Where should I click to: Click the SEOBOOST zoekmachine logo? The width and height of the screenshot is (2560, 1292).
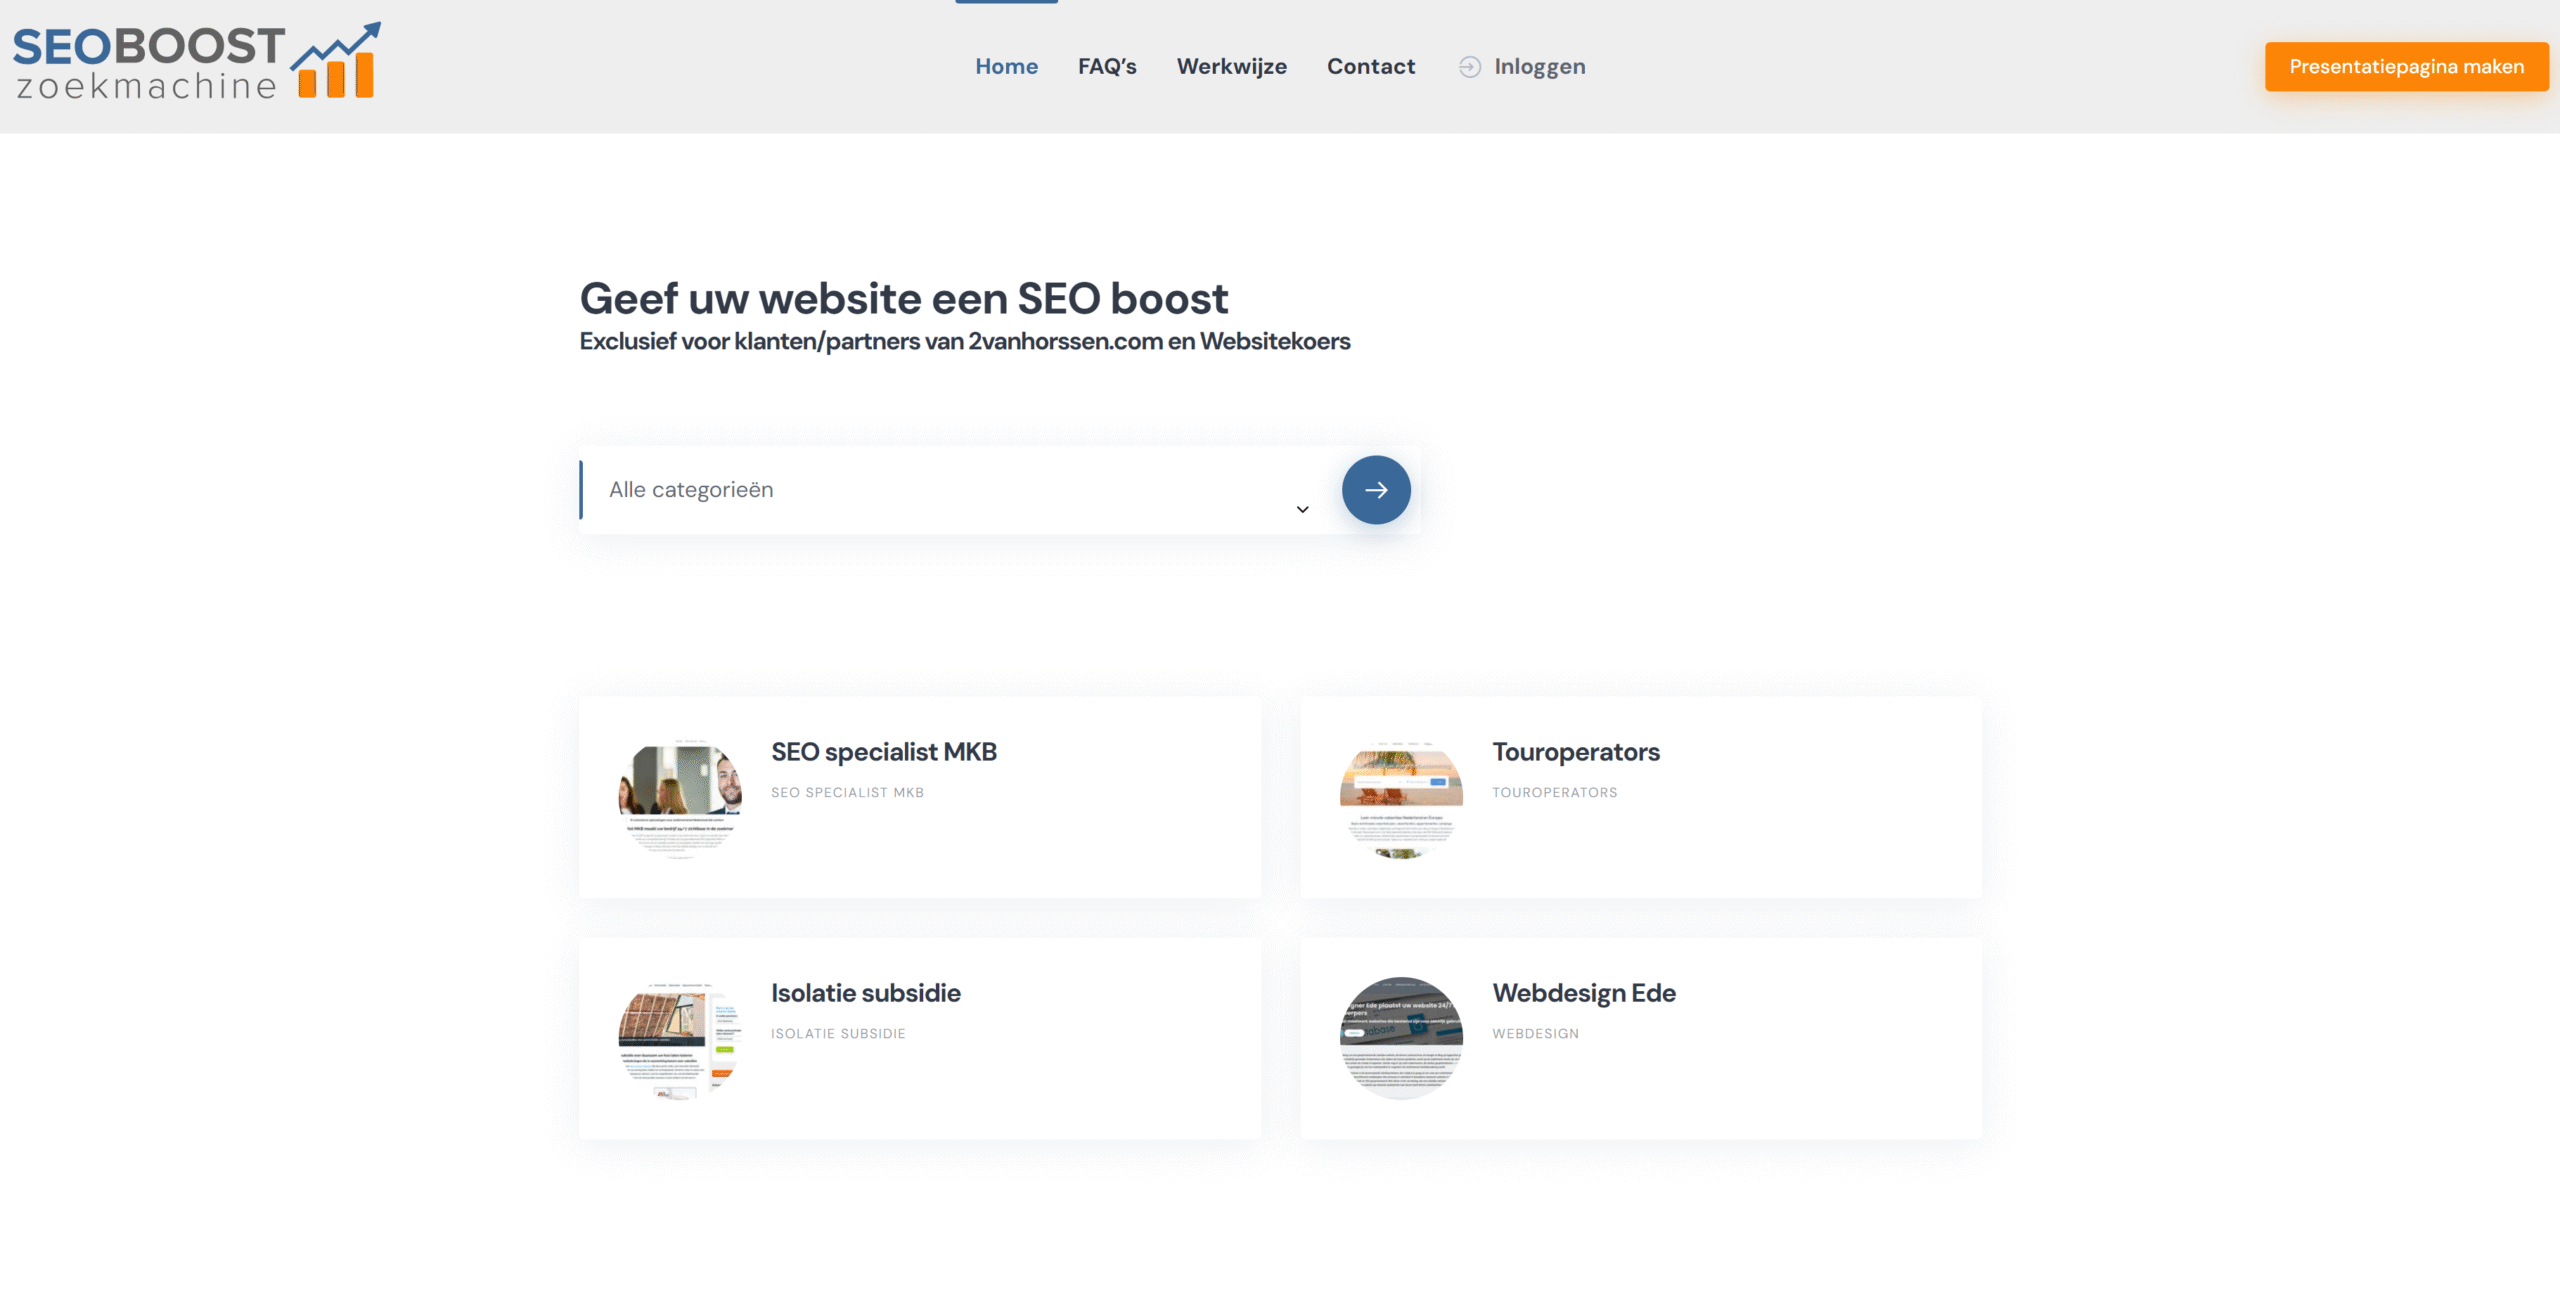coord(196,62)
